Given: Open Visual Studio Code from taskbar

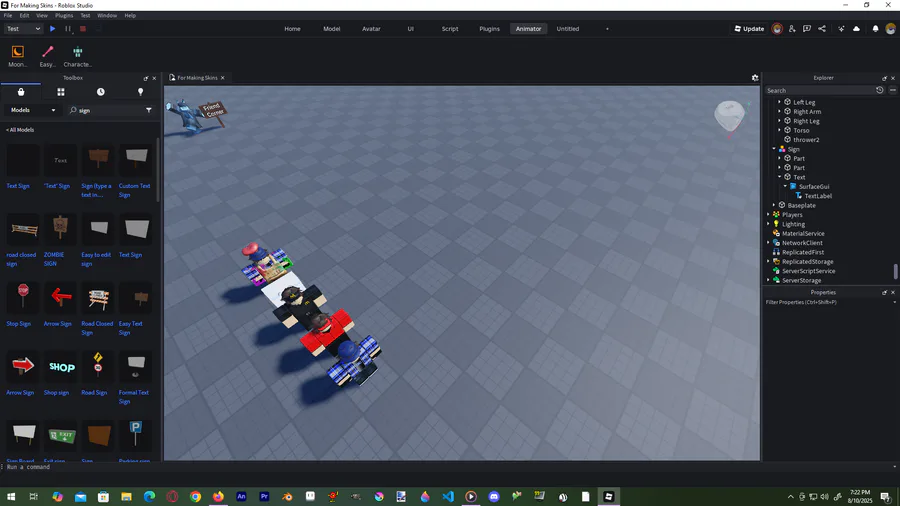Looking at the screenshot, I should (448, 497).
